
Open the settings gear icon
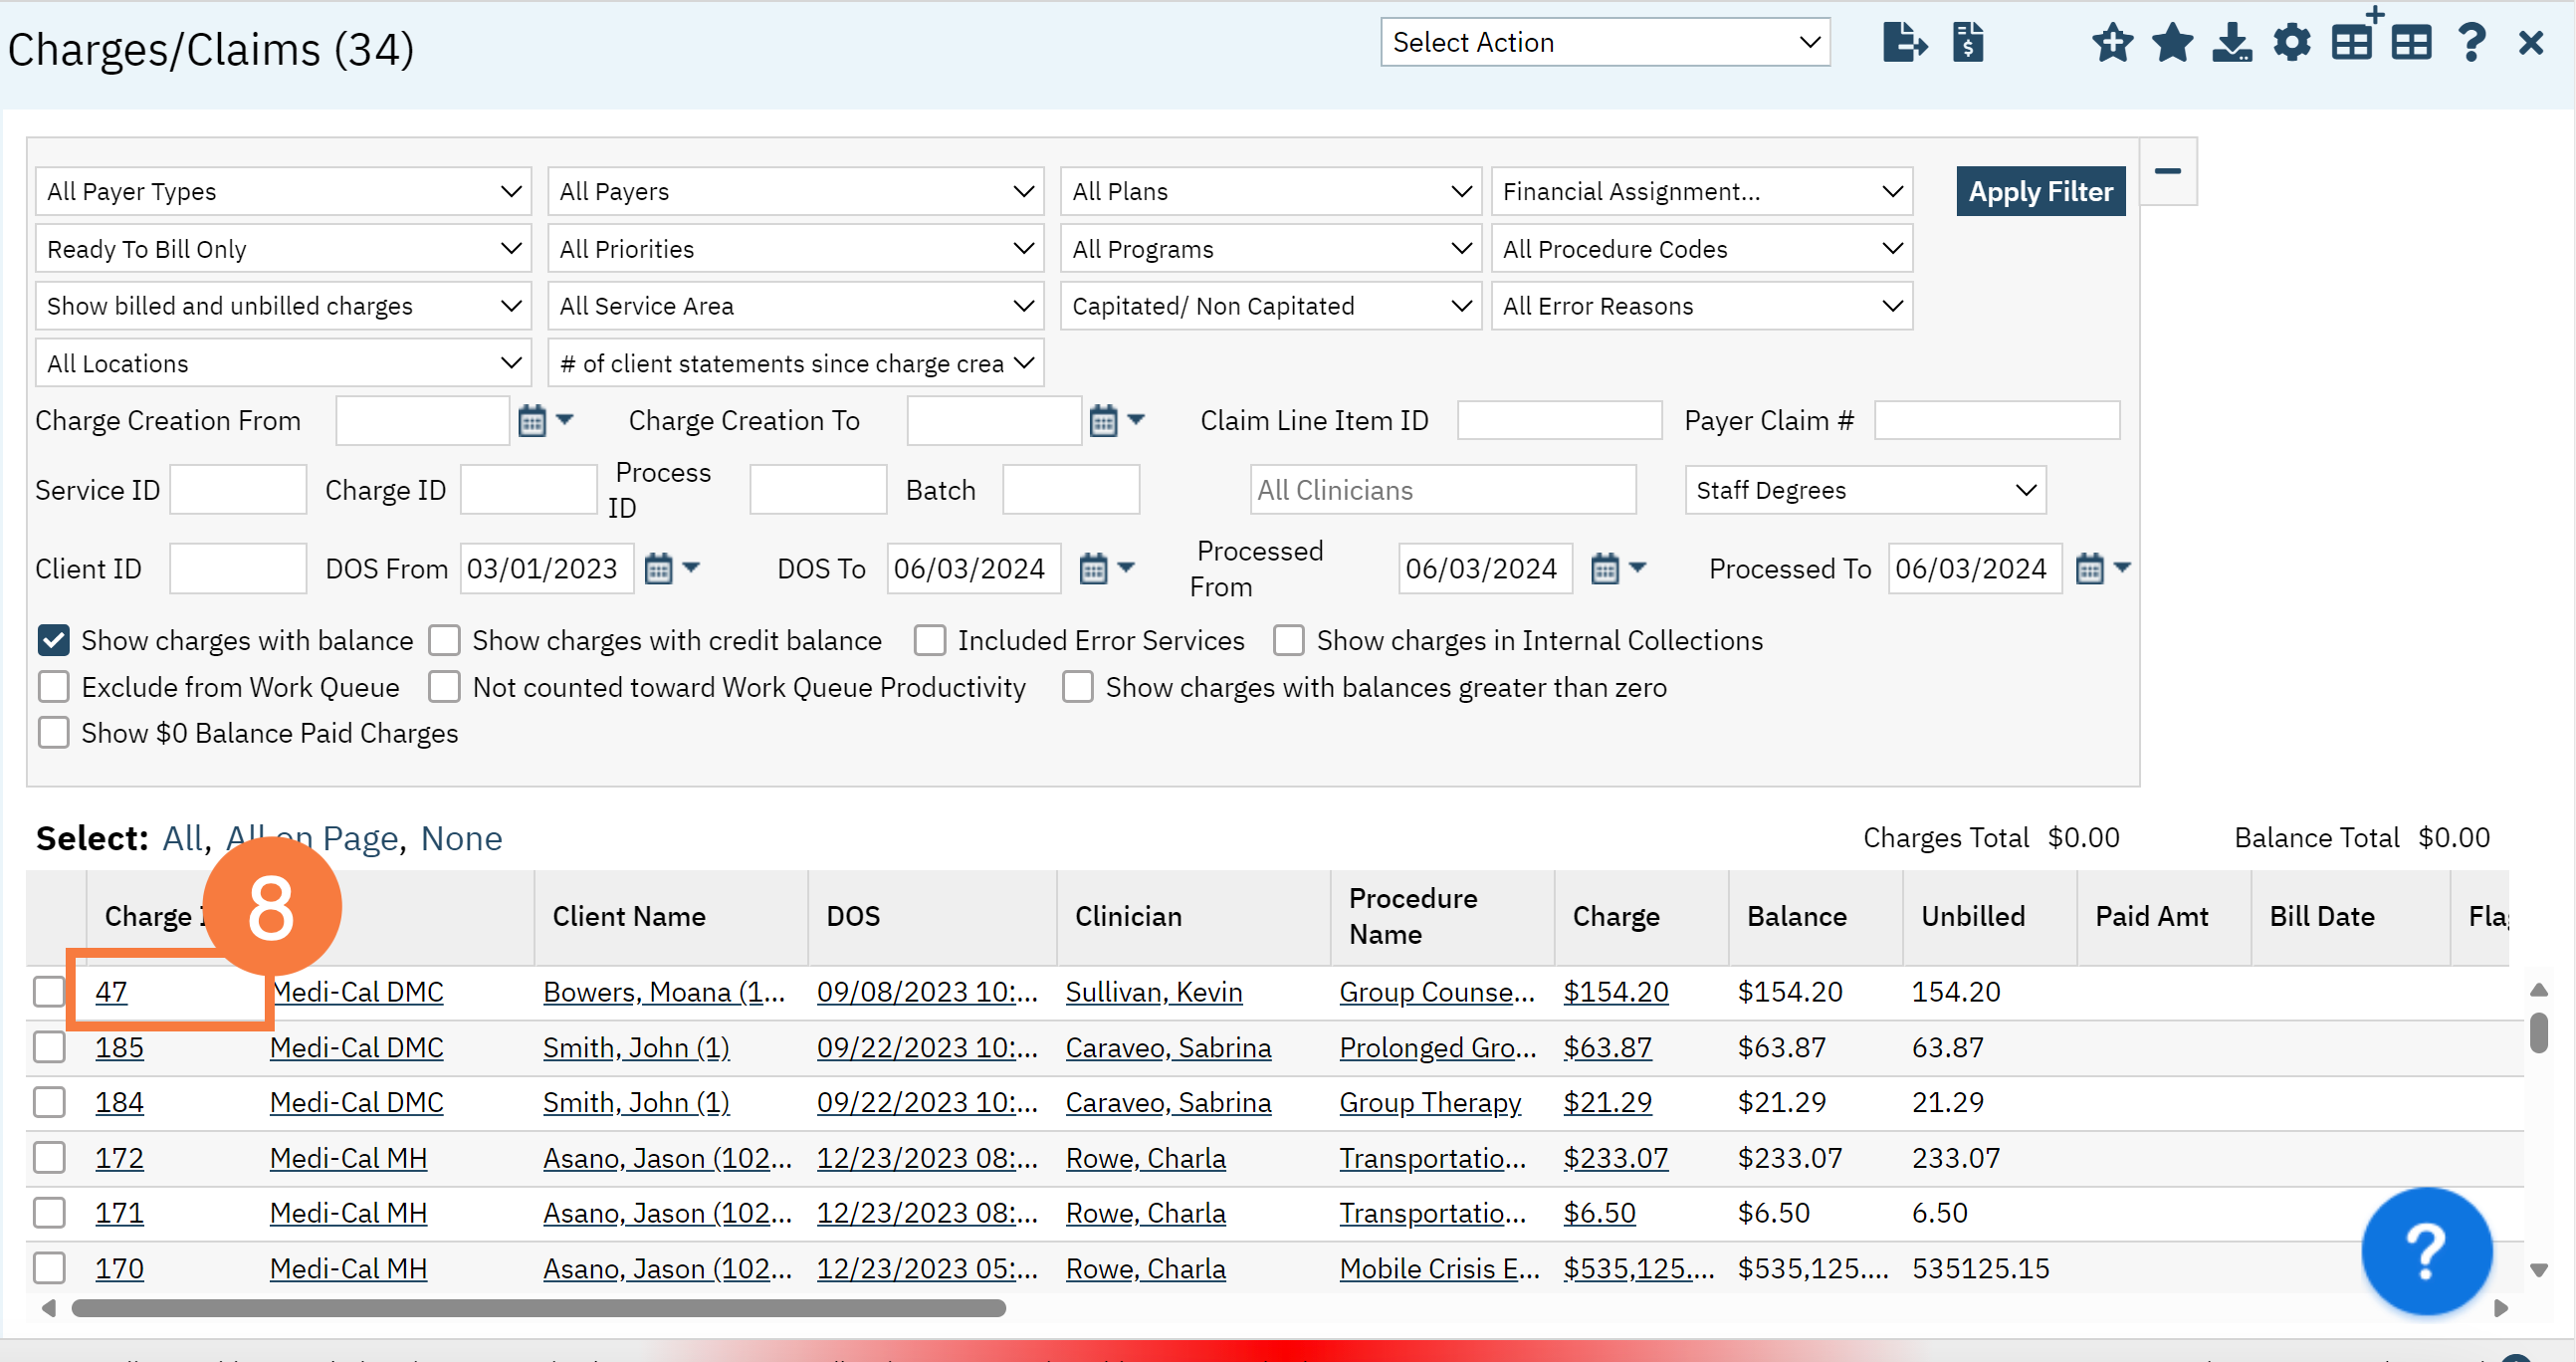(2291, 43)
